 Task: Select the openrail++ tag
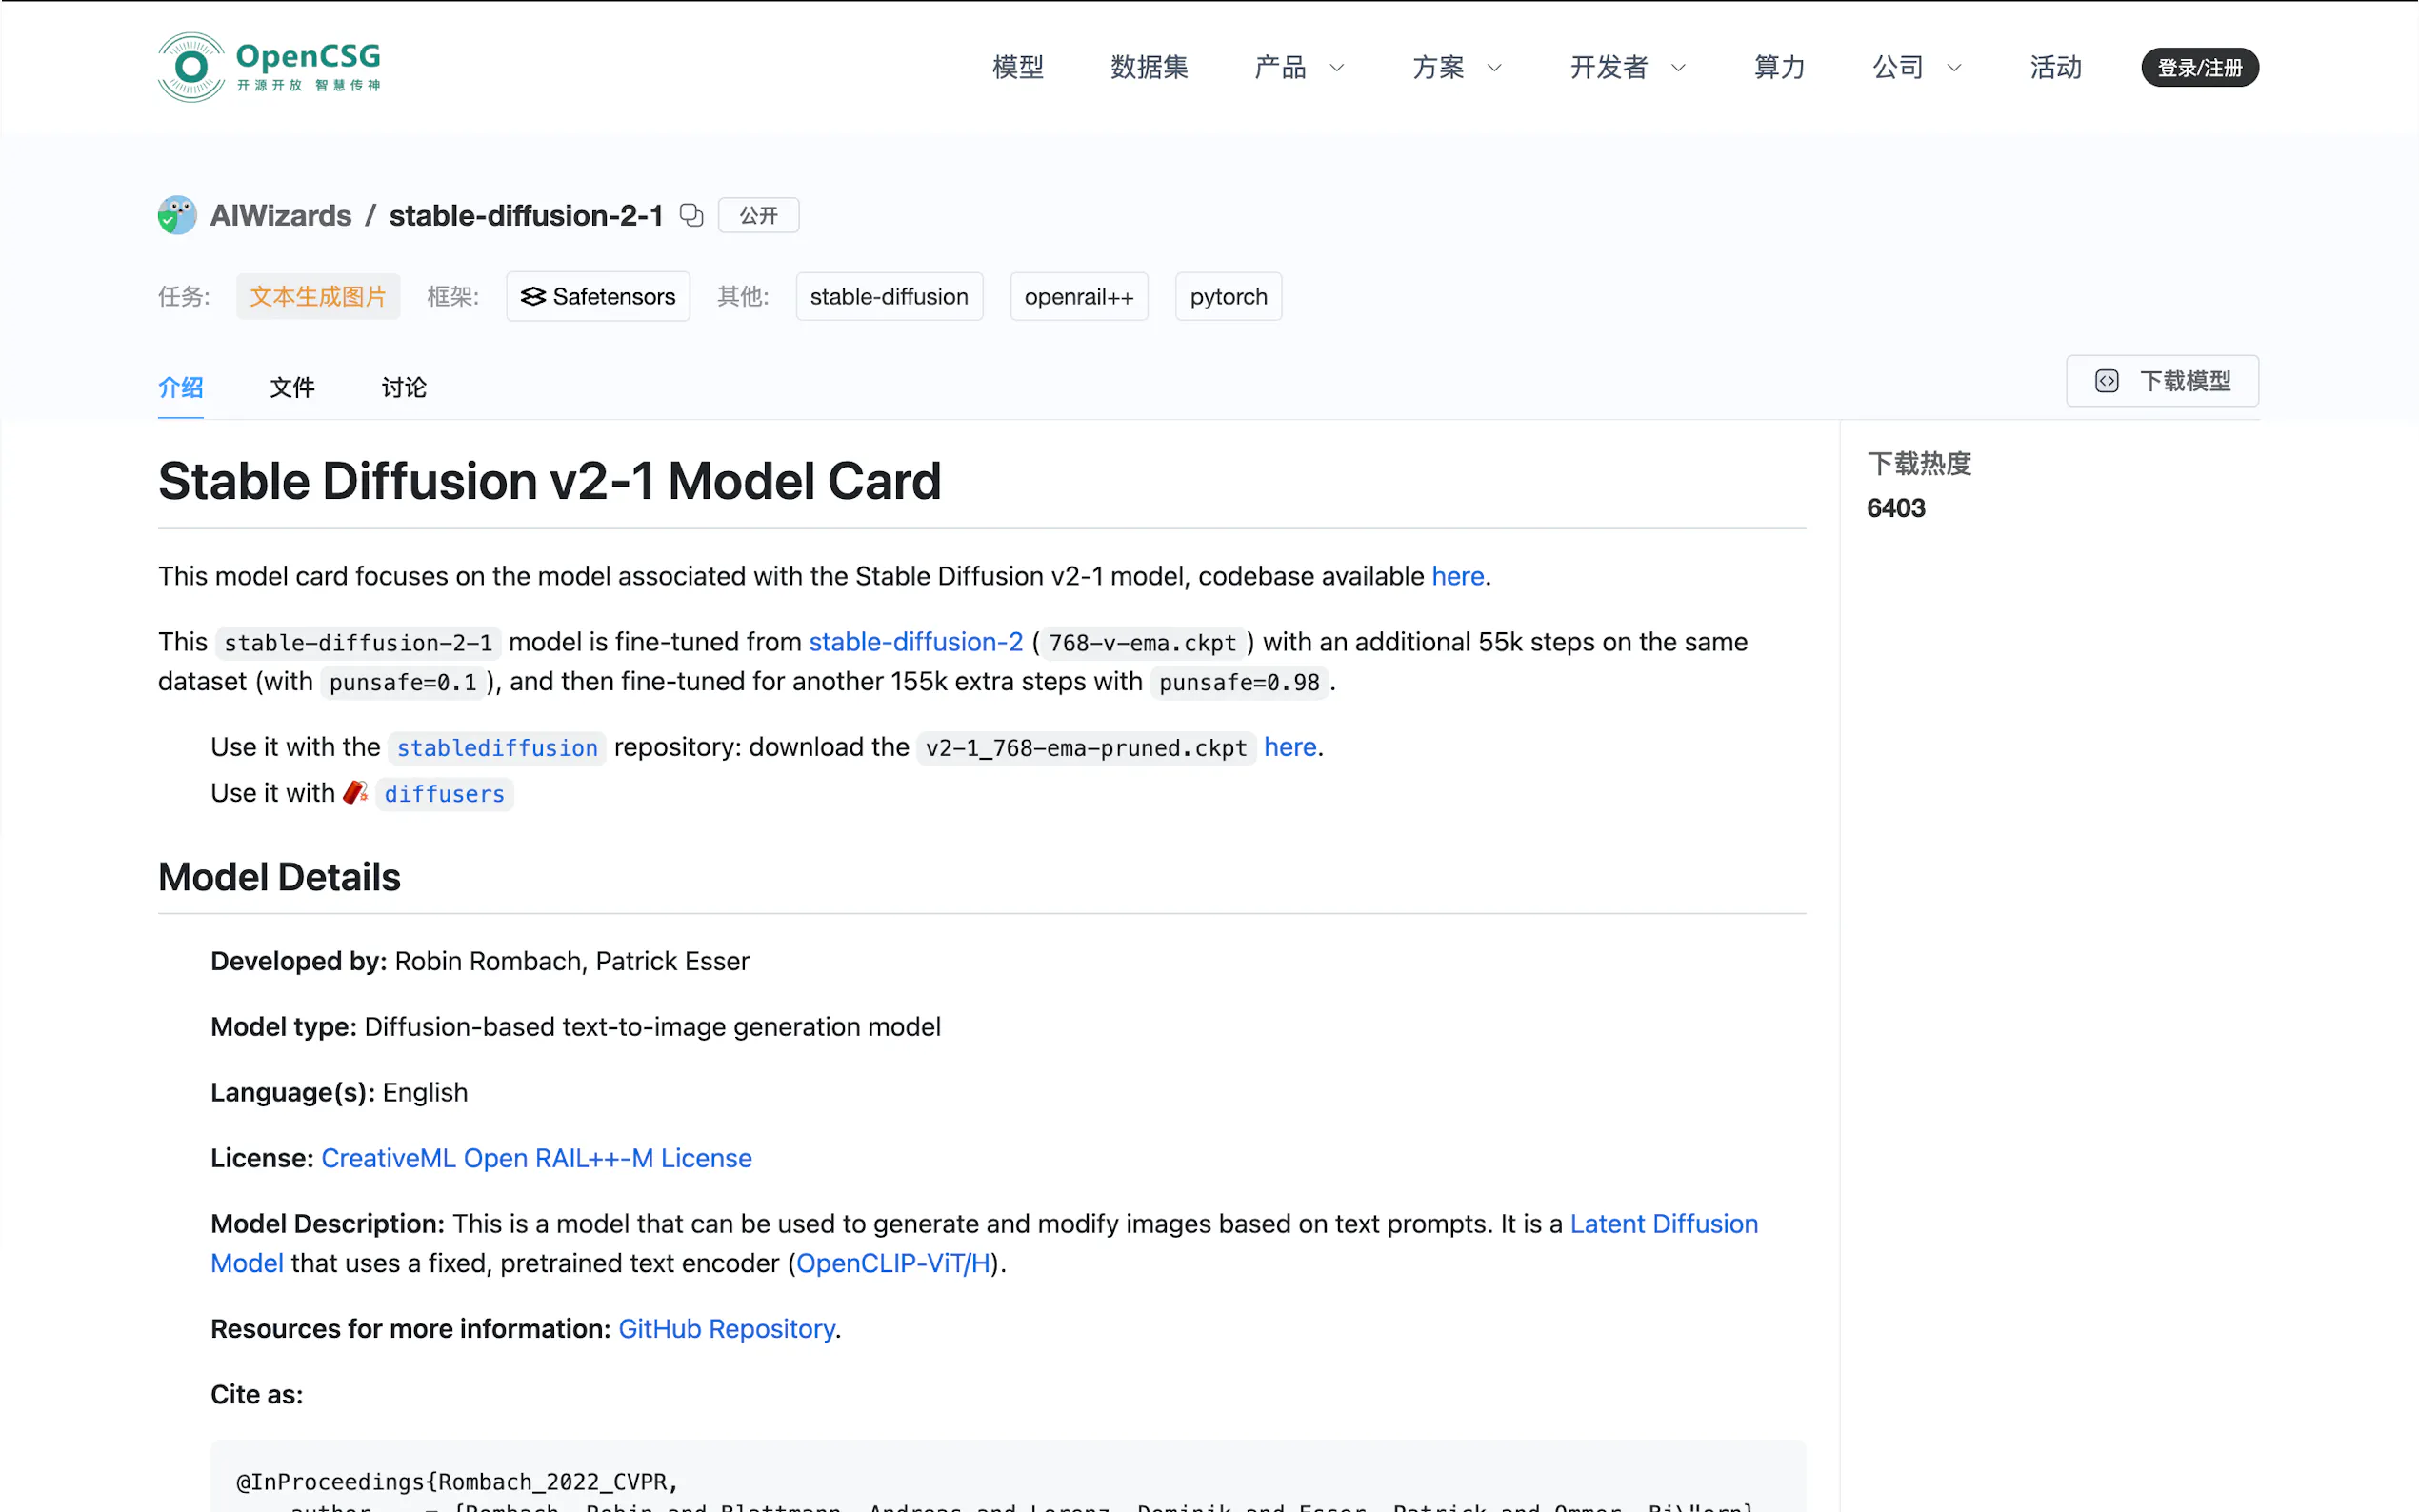click(x=1079, y=296)
